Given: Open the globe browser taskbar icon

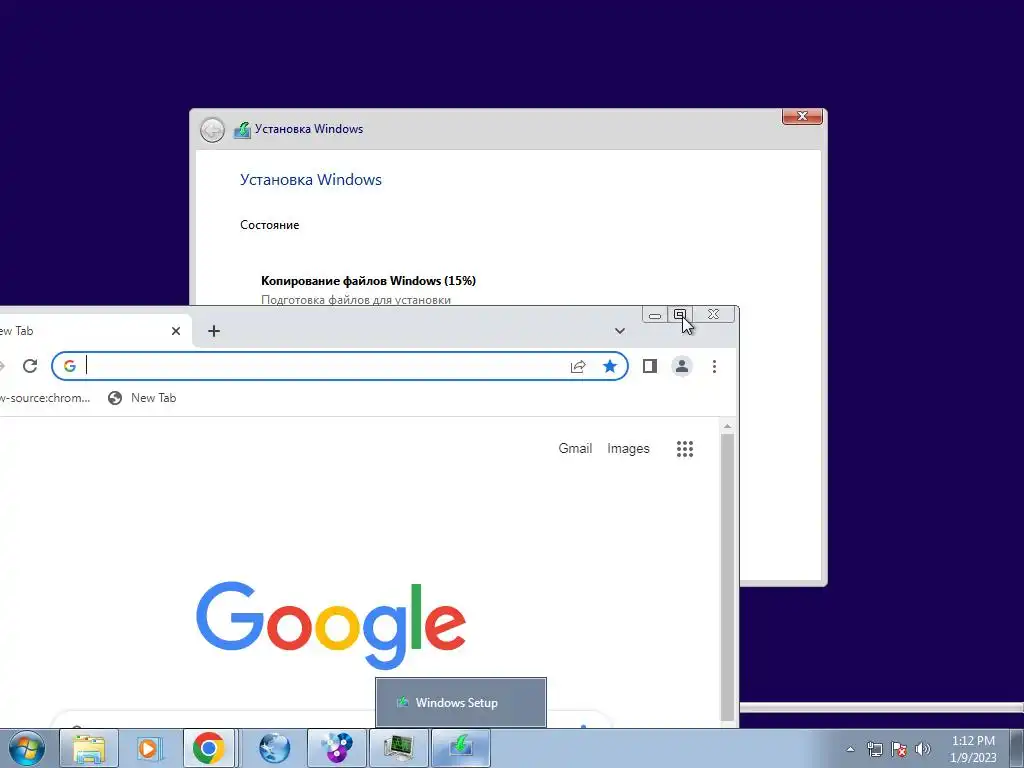Looking at the screenshot, I should (x=274, y=748).
